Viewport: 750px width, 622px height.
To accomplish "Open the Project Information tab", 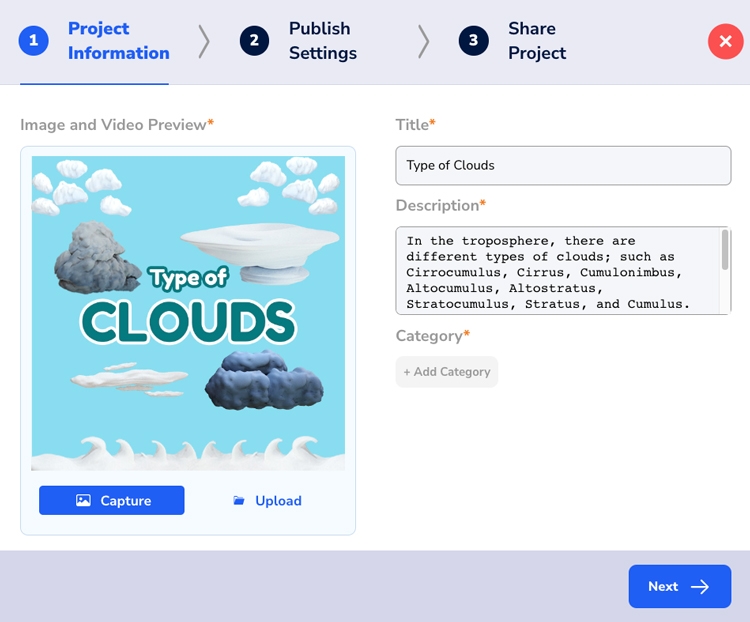I will tap(118, 41).
